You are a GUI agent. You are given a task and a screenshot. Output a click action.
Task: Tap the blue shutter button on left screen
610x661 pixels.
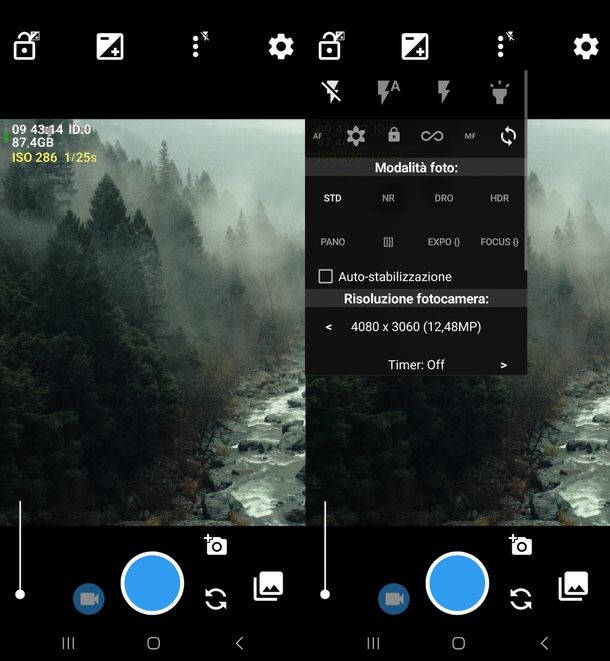pos(152,583)
